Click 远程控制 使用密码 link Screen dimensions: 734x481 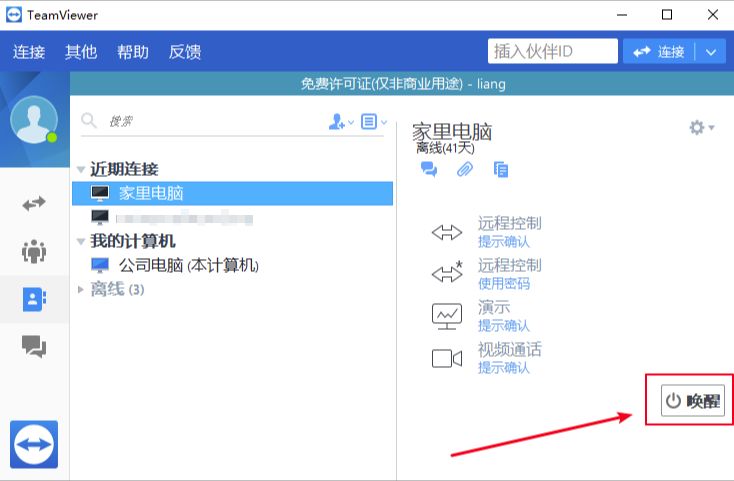(504, 284)
